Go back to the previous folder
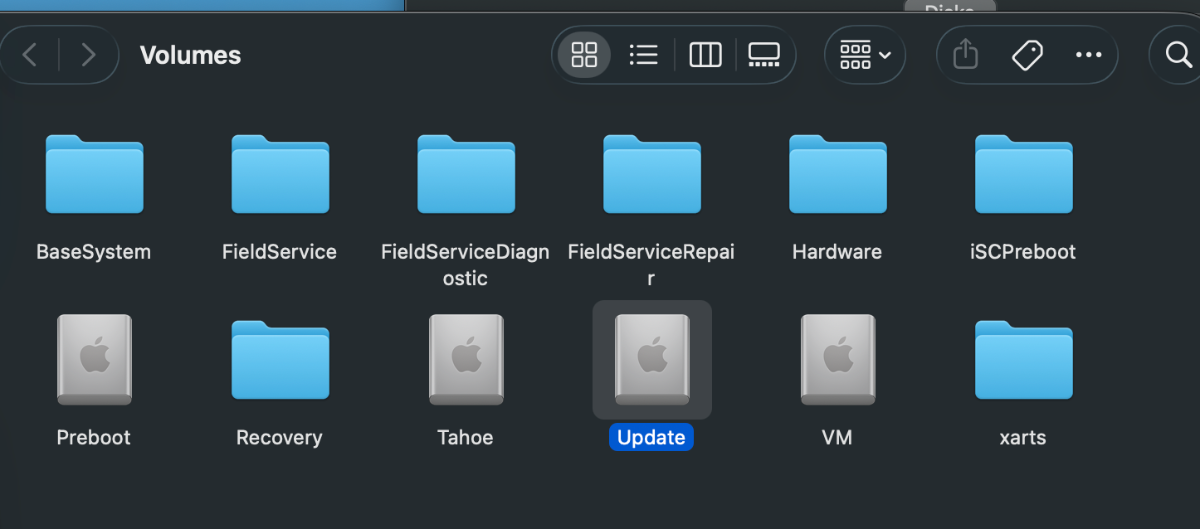The height and width of the screenshot is (529, 1200). (x=31, y=55)
